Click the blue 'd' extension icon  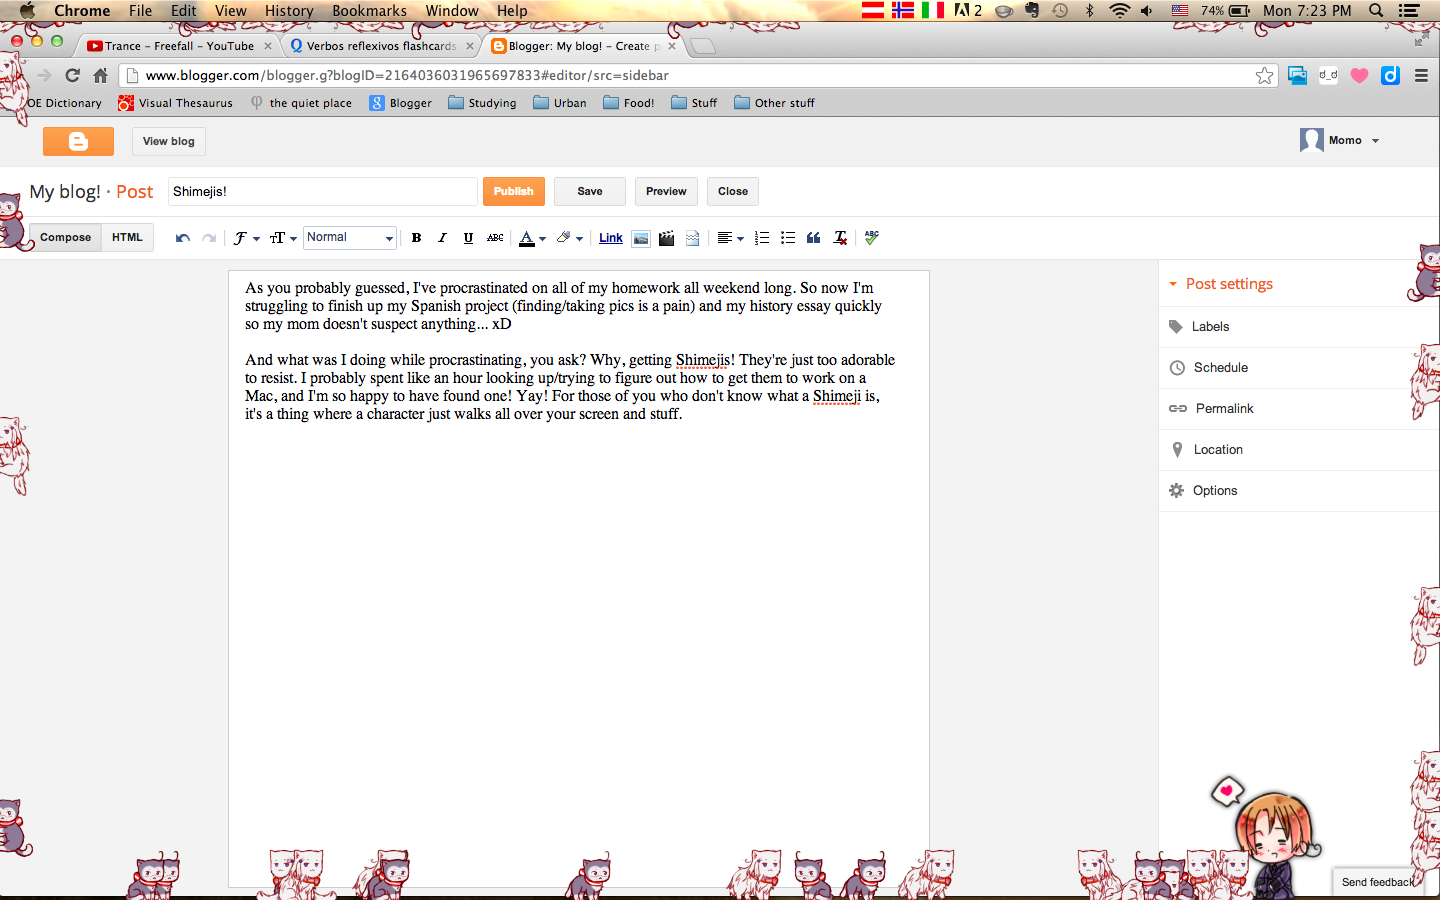pos(1390,75)
